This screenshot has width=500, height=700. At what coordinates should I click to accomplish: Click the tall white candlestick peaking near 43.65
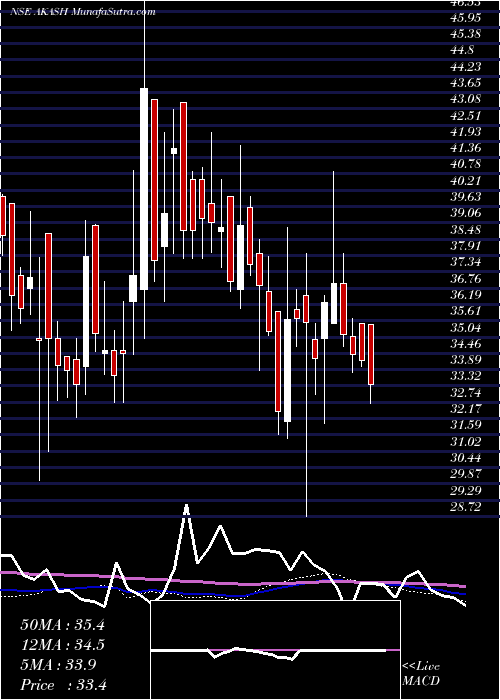point(144,189)
